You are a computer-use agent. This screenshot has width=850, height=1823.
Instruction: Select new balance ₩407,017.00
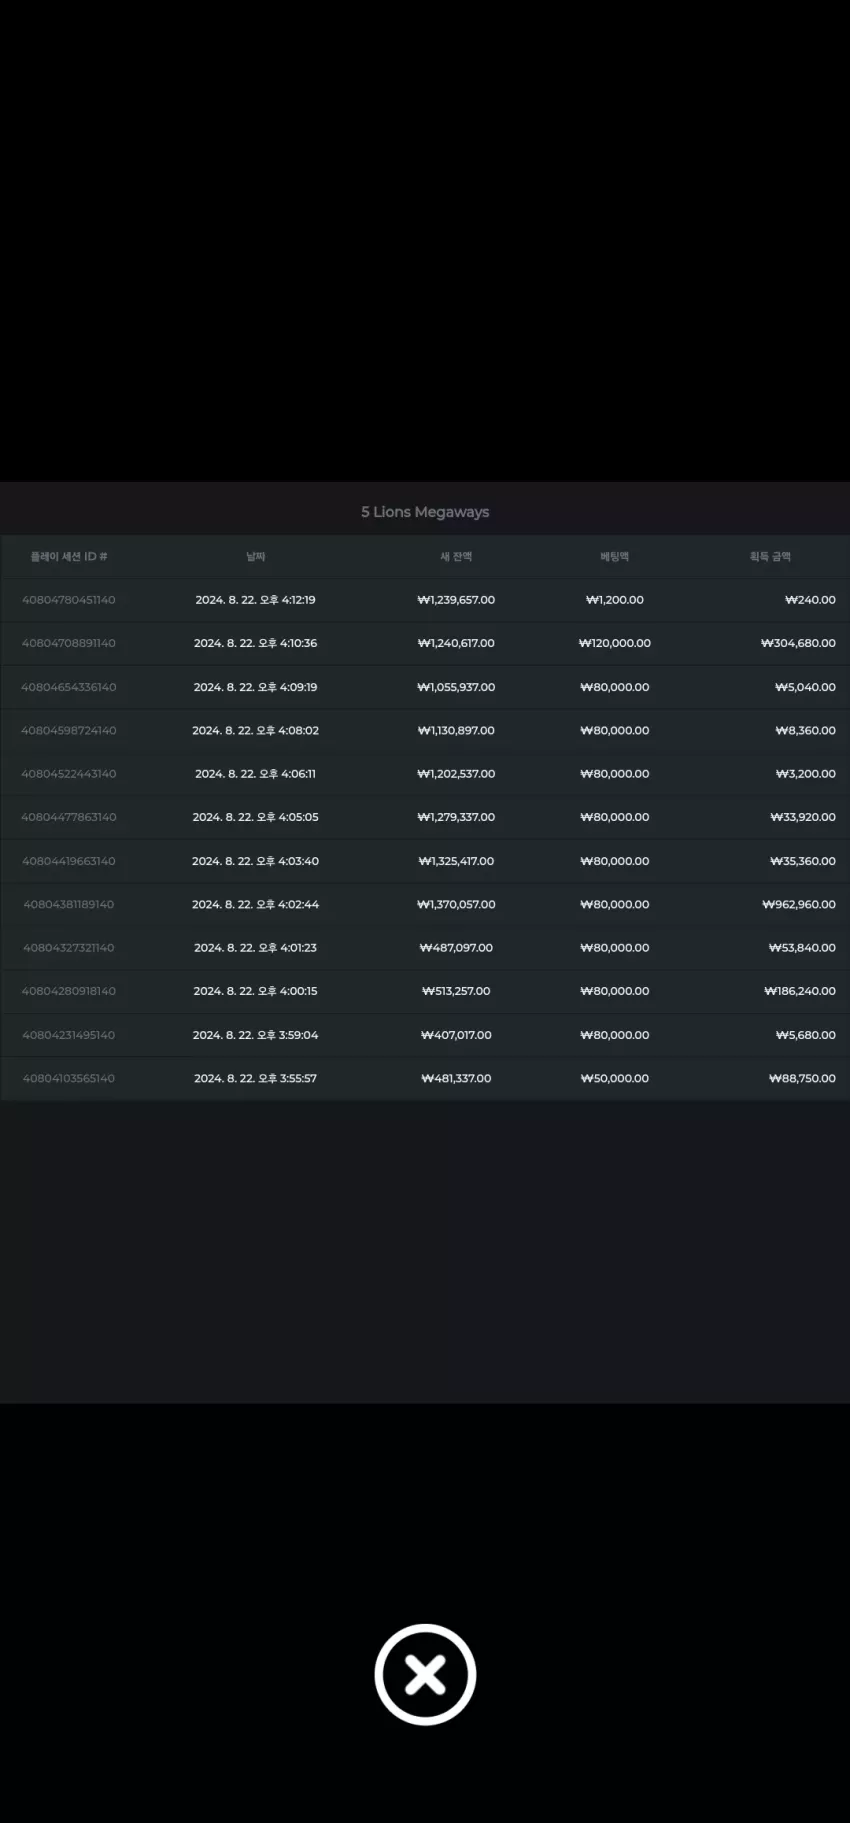456,1035
